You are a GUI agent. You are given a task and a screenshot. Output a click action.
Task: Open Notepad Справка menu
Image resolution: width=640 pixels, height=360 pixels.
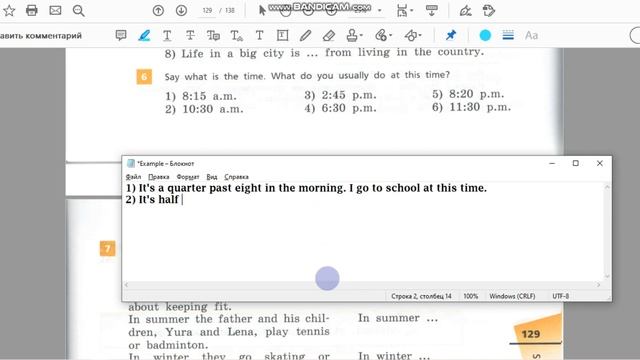pos(236,177)
